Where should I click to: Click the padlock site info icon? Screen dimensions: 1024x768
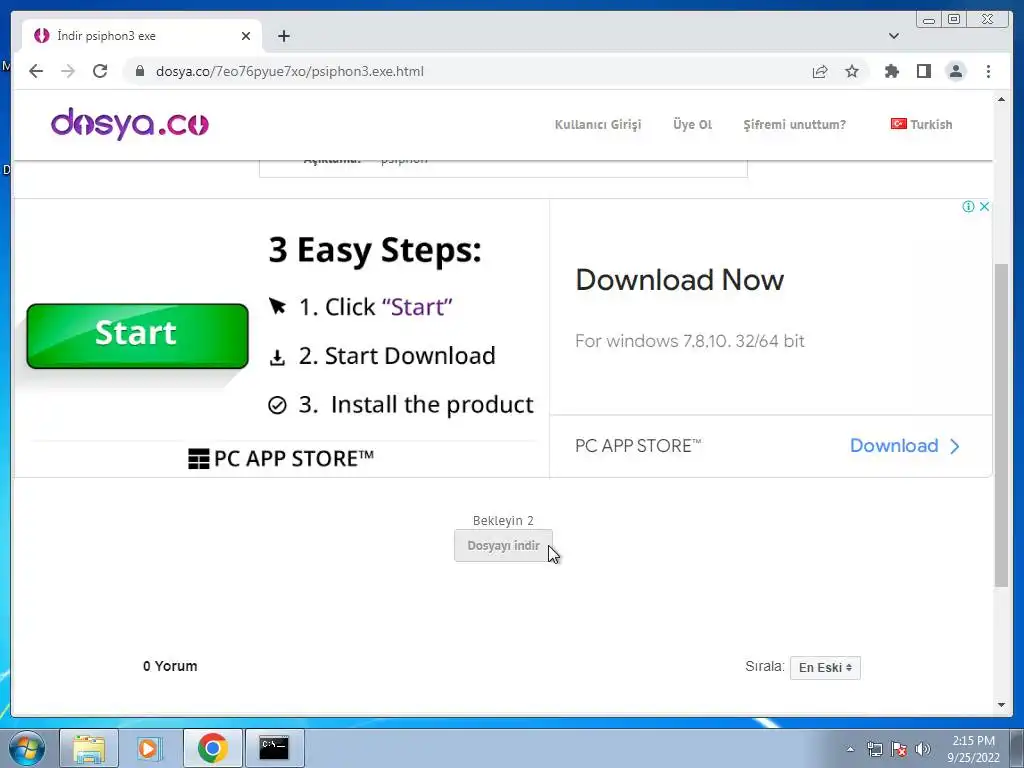point(140,71)
